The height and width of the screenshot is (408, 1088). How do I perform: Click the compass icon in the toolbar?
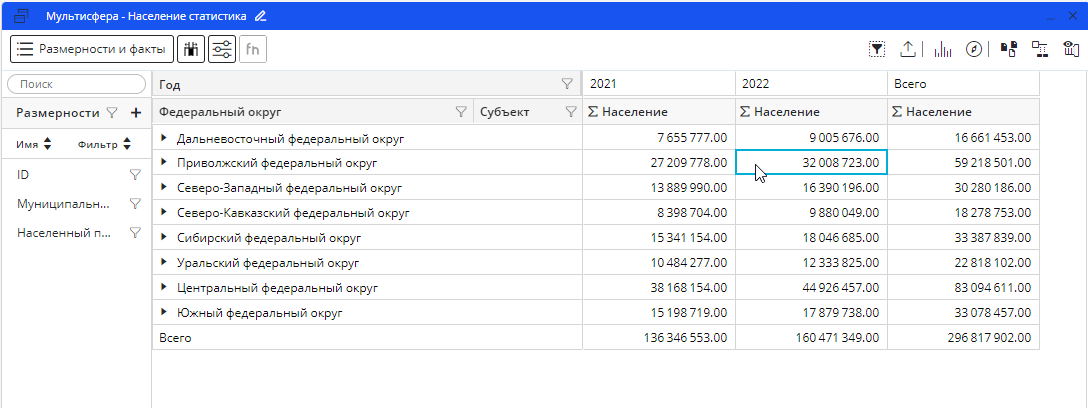pyautogui.click(x=973, y=49)
